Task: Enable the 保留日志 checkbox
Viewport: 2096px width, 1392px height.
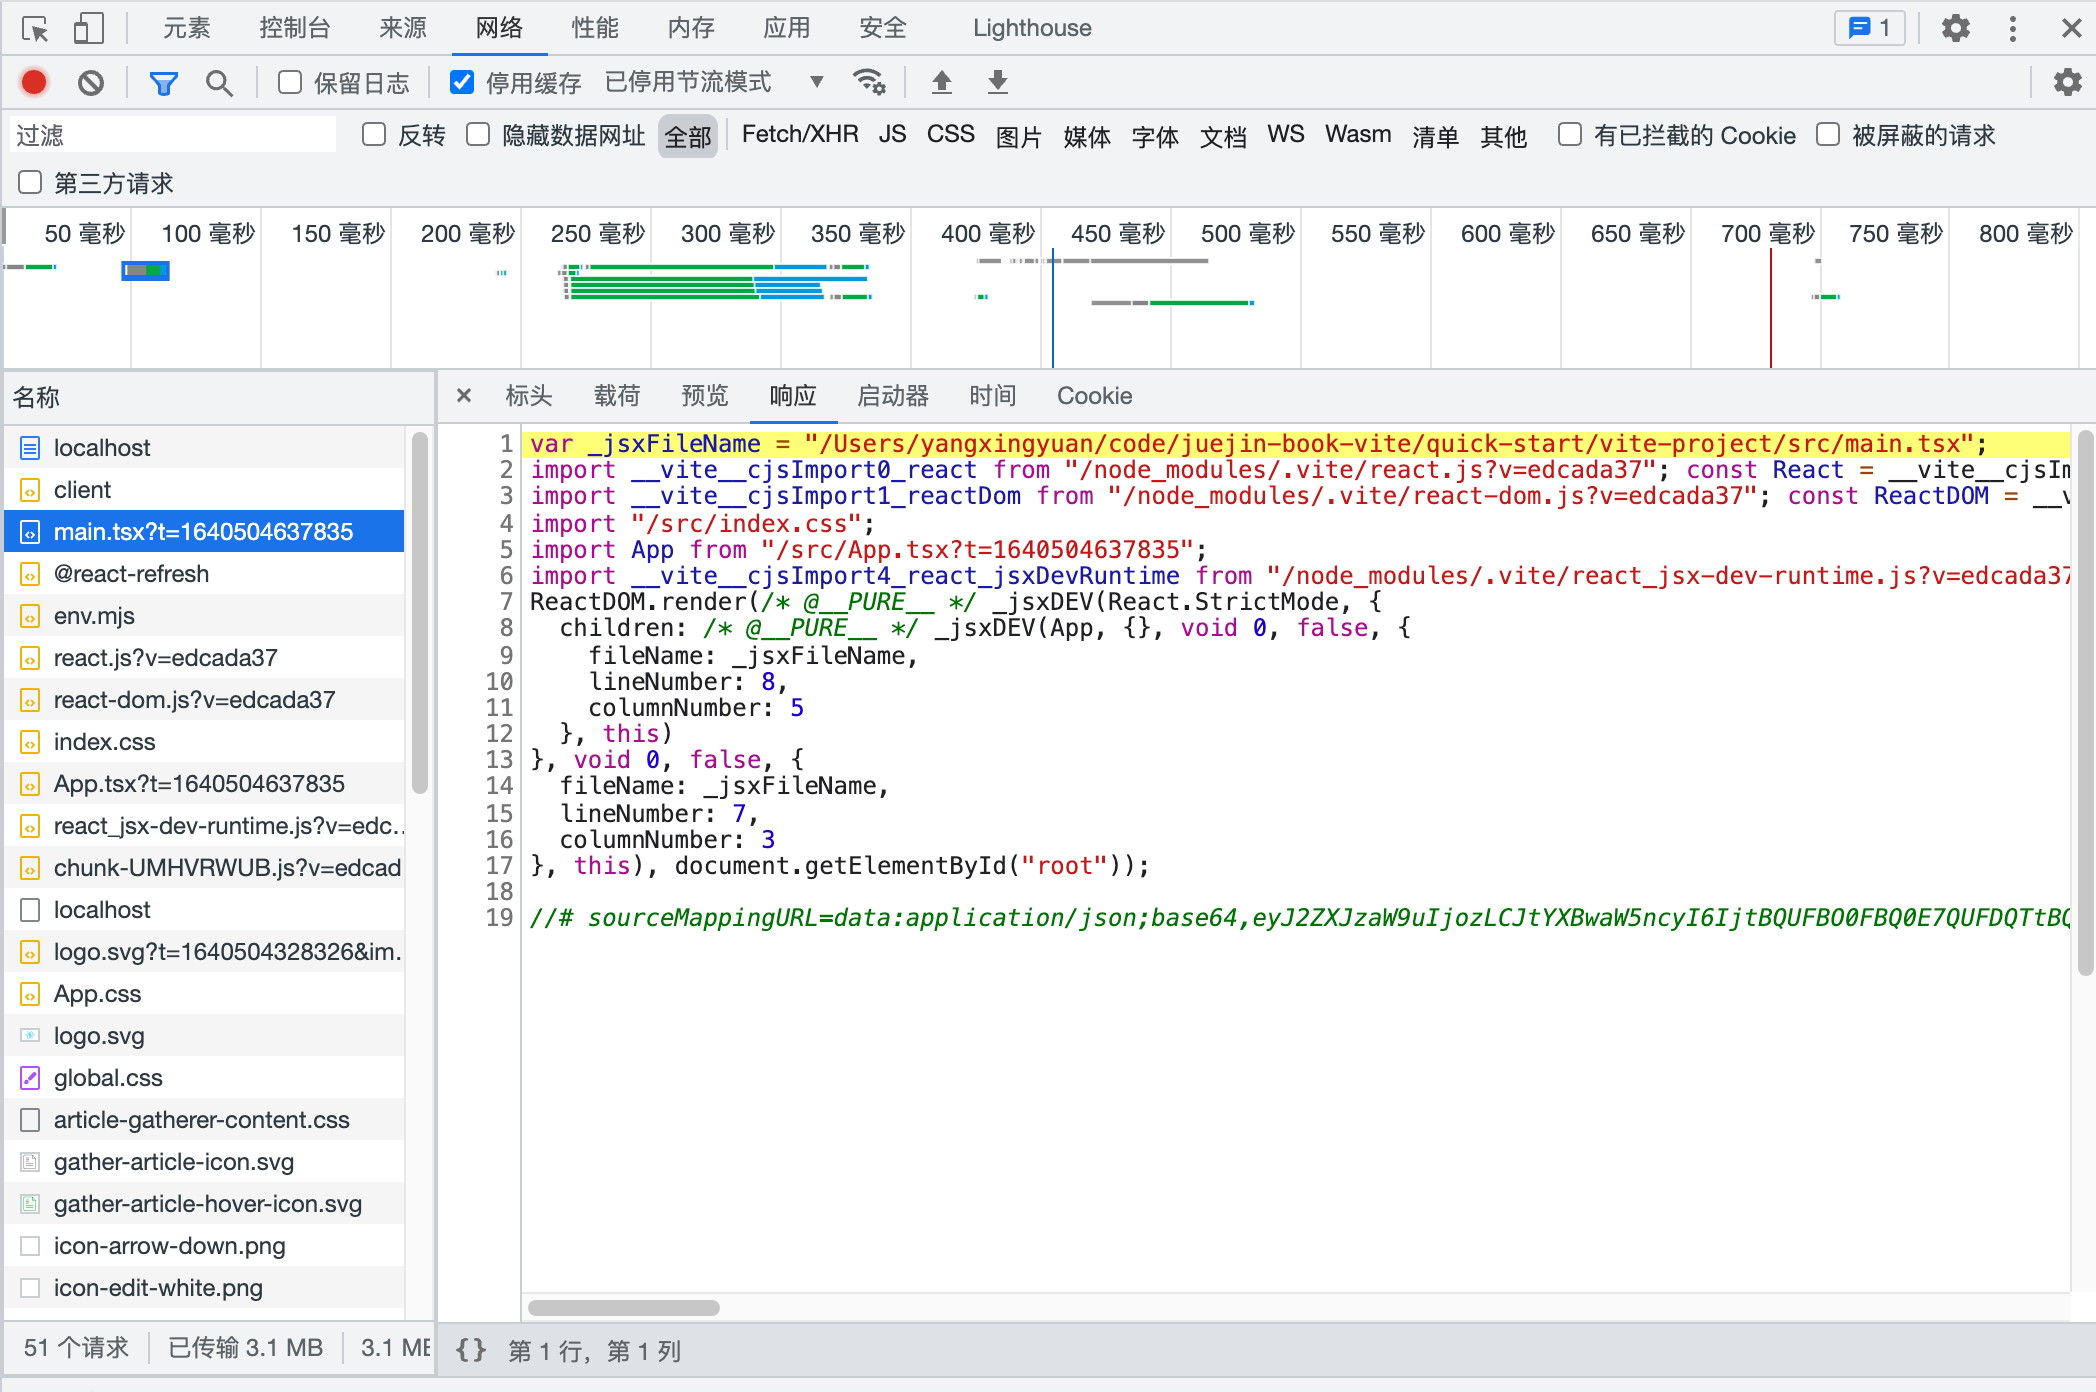Action: pos(290,83)
